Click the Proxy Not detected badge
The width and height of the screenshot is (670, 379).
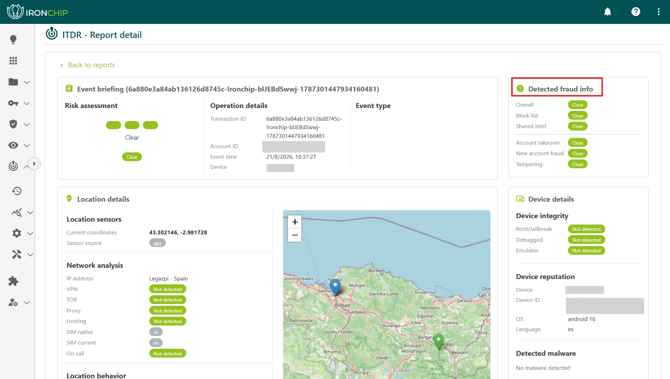coord(168,311)
